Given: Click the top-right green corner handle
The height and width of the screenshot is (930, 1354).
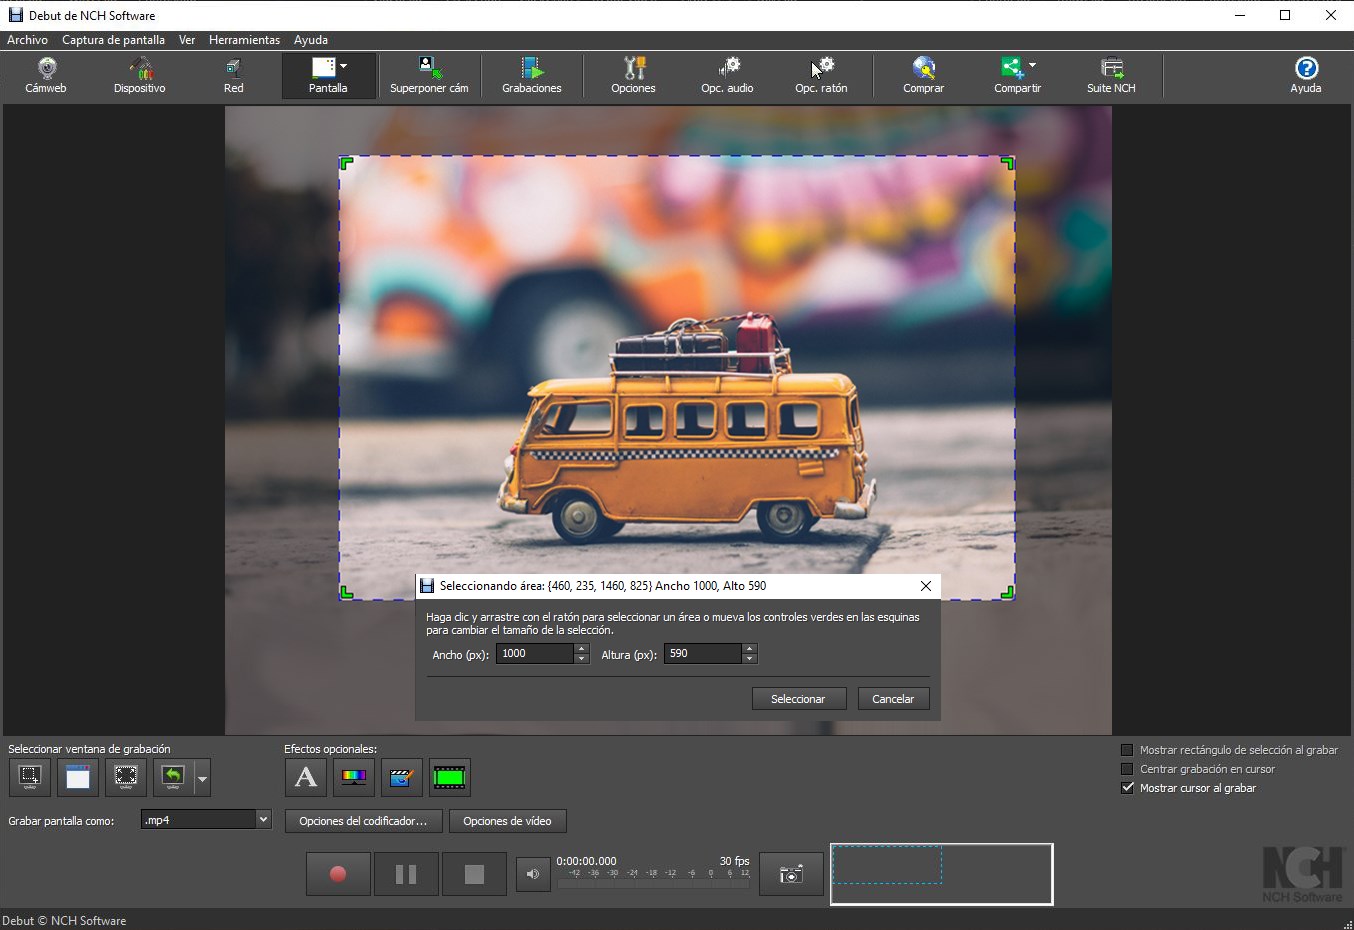Looking at the screenshot, I should coord(1008,163).
